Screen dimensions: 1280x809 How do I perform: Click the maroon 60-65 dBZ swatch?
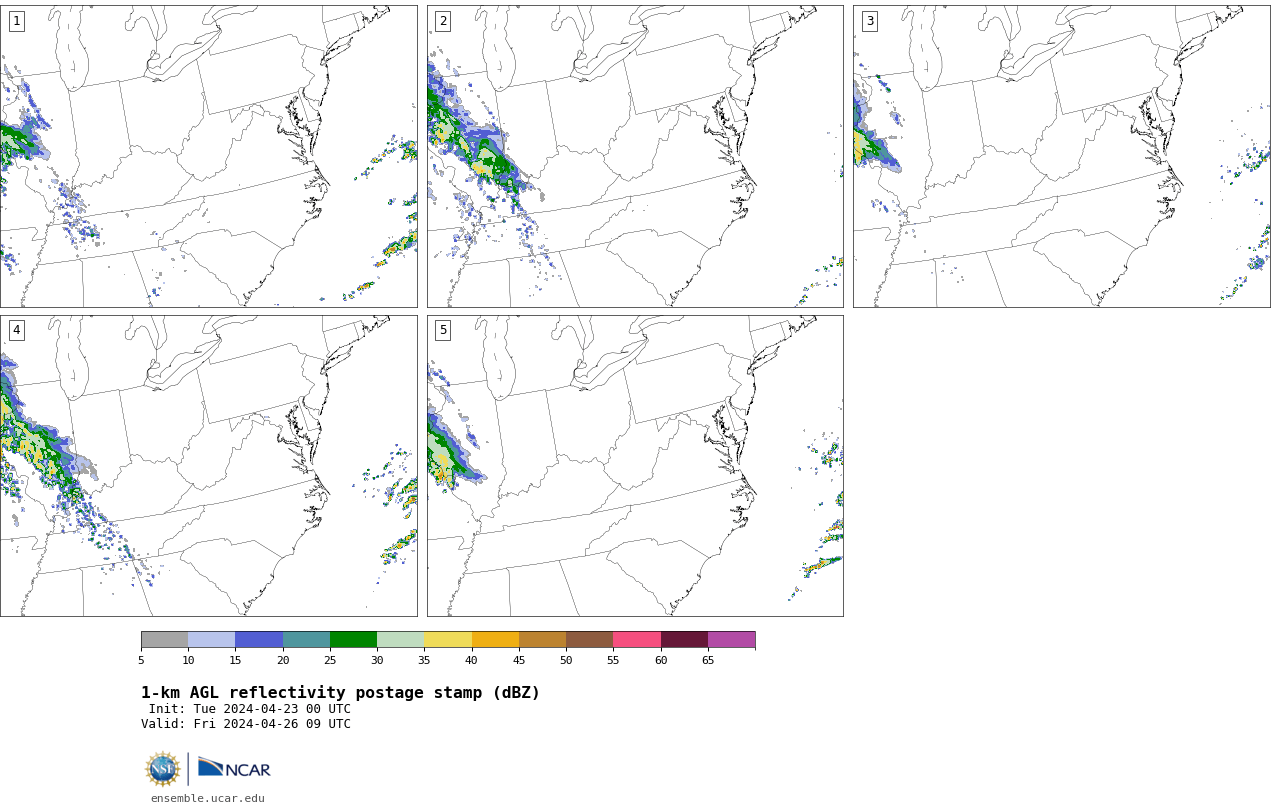pos(684,640)
